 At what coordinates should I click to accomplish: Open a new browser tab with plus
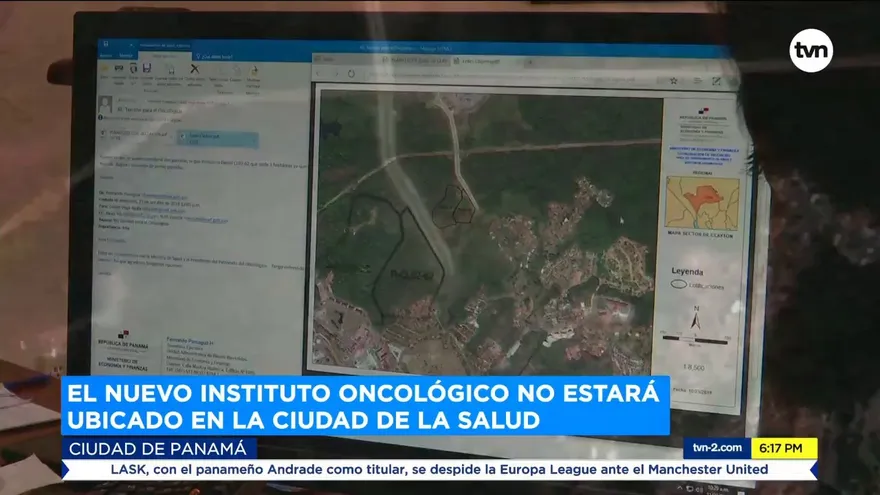(529, 62)
